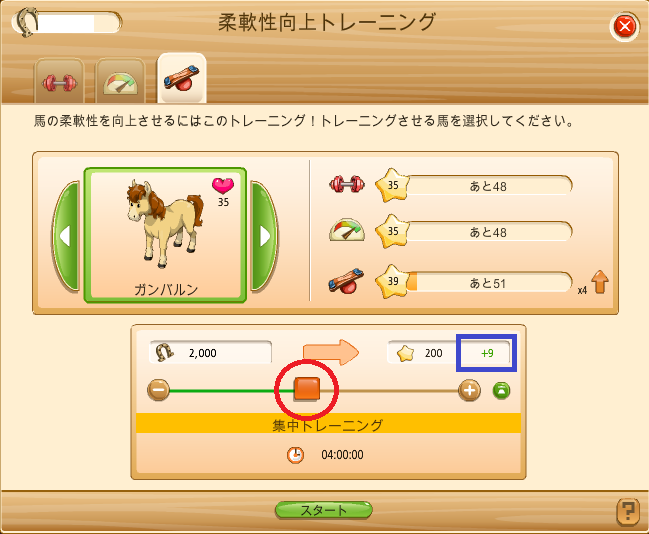Show the previous horse with left arrow

[x=66, y=236]
